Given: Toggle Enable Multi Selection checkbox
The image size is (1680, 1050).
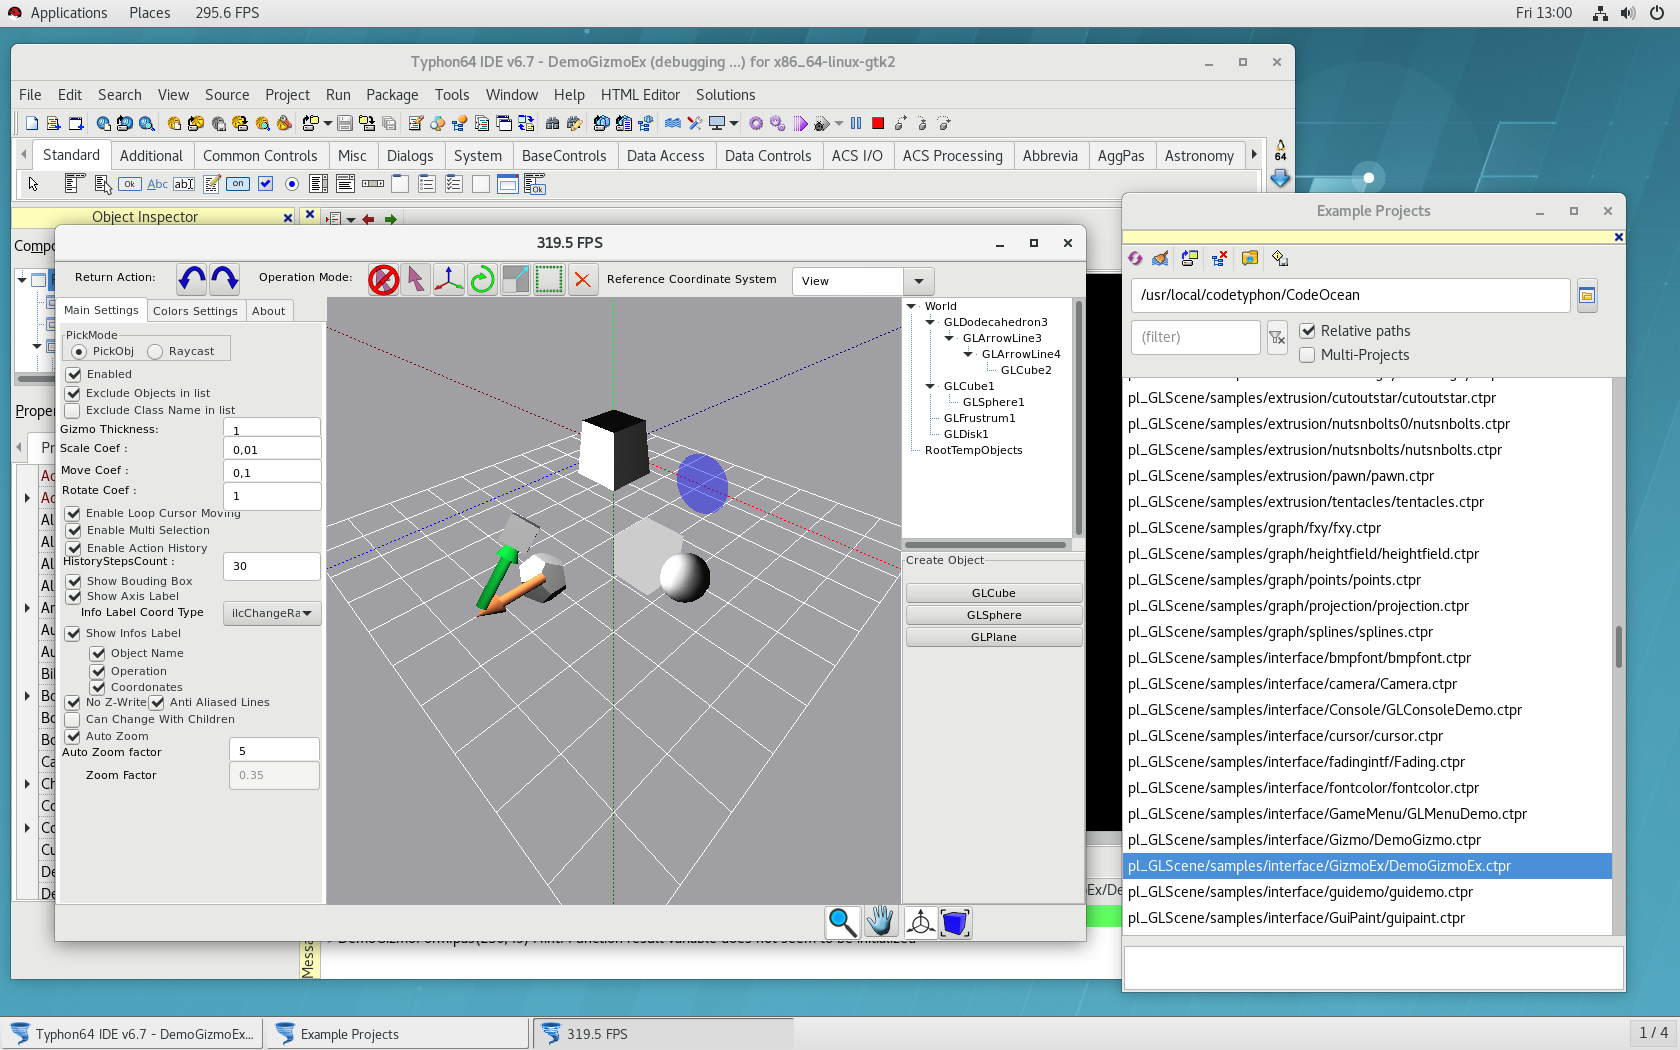Looking at the screenshot, I should (x=73, y=530).
